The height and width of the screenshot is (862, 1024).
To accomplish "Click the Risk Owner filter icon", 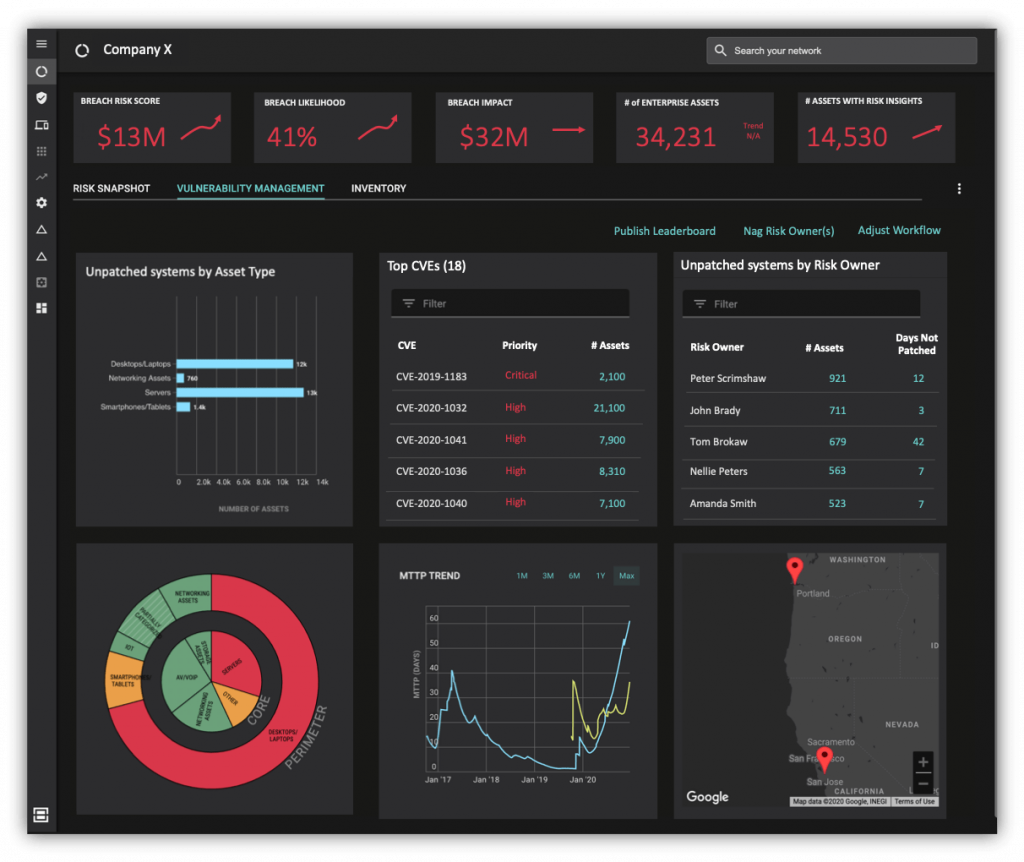I will pyautogui.click(x=700, y=304).
